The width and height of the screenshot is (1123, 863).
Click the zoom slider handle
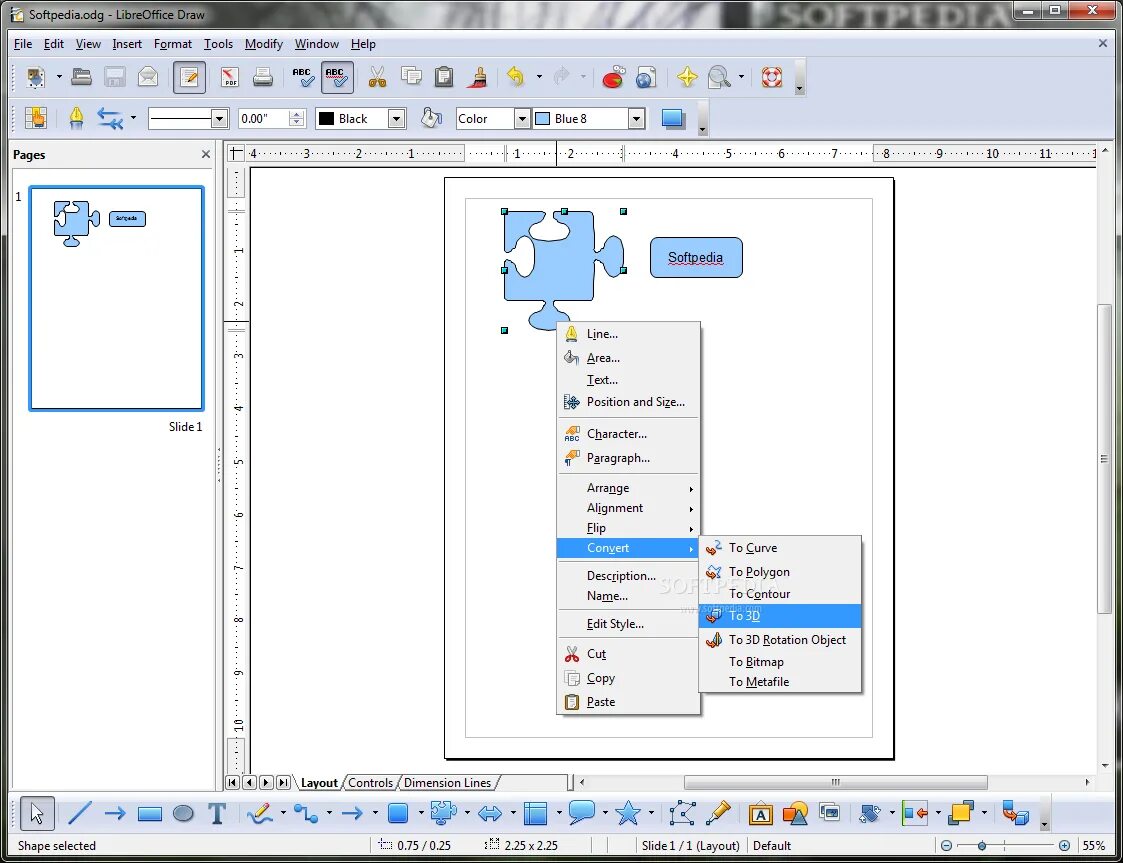coord(982,846)
